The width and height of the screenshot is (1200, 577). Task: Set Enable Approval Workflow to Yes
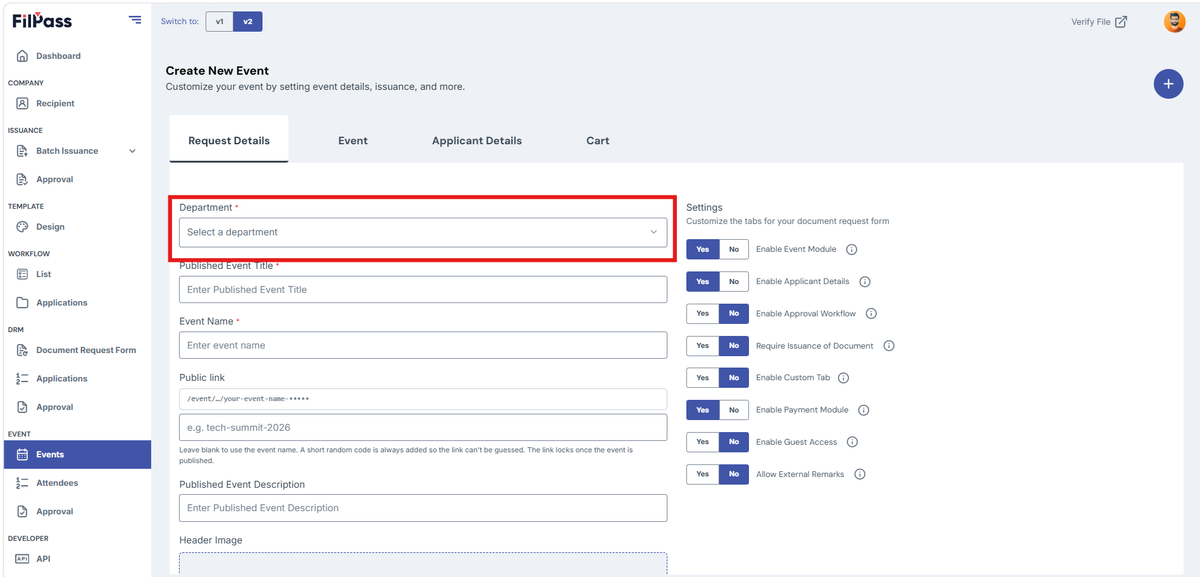click(703, 313)
